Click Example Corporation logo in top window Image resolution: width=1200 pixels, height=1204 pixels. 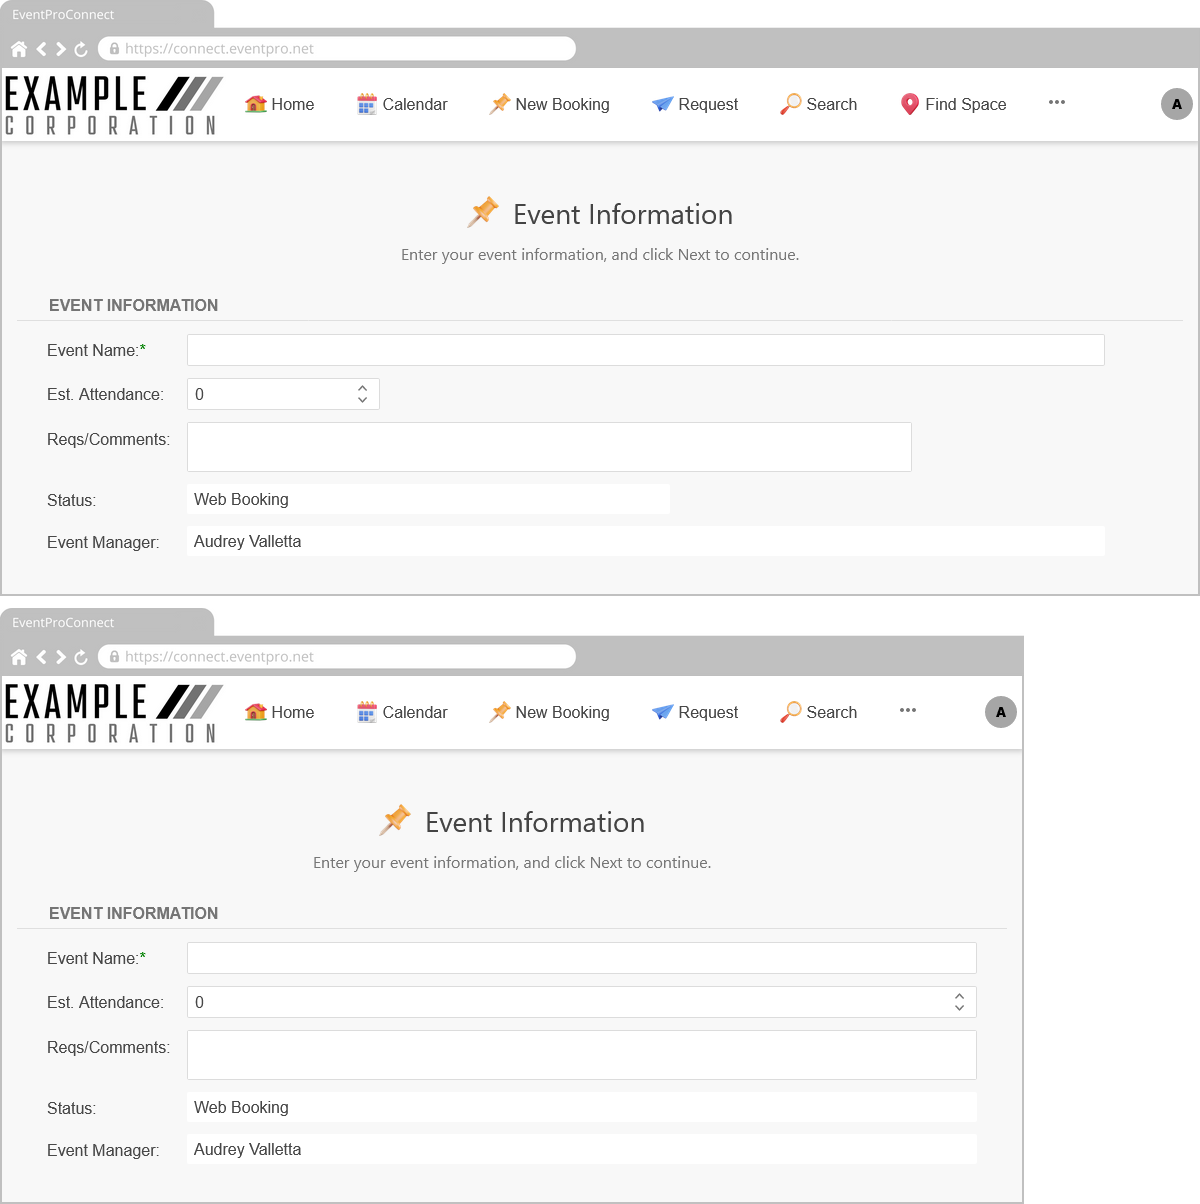coord(112,105)
